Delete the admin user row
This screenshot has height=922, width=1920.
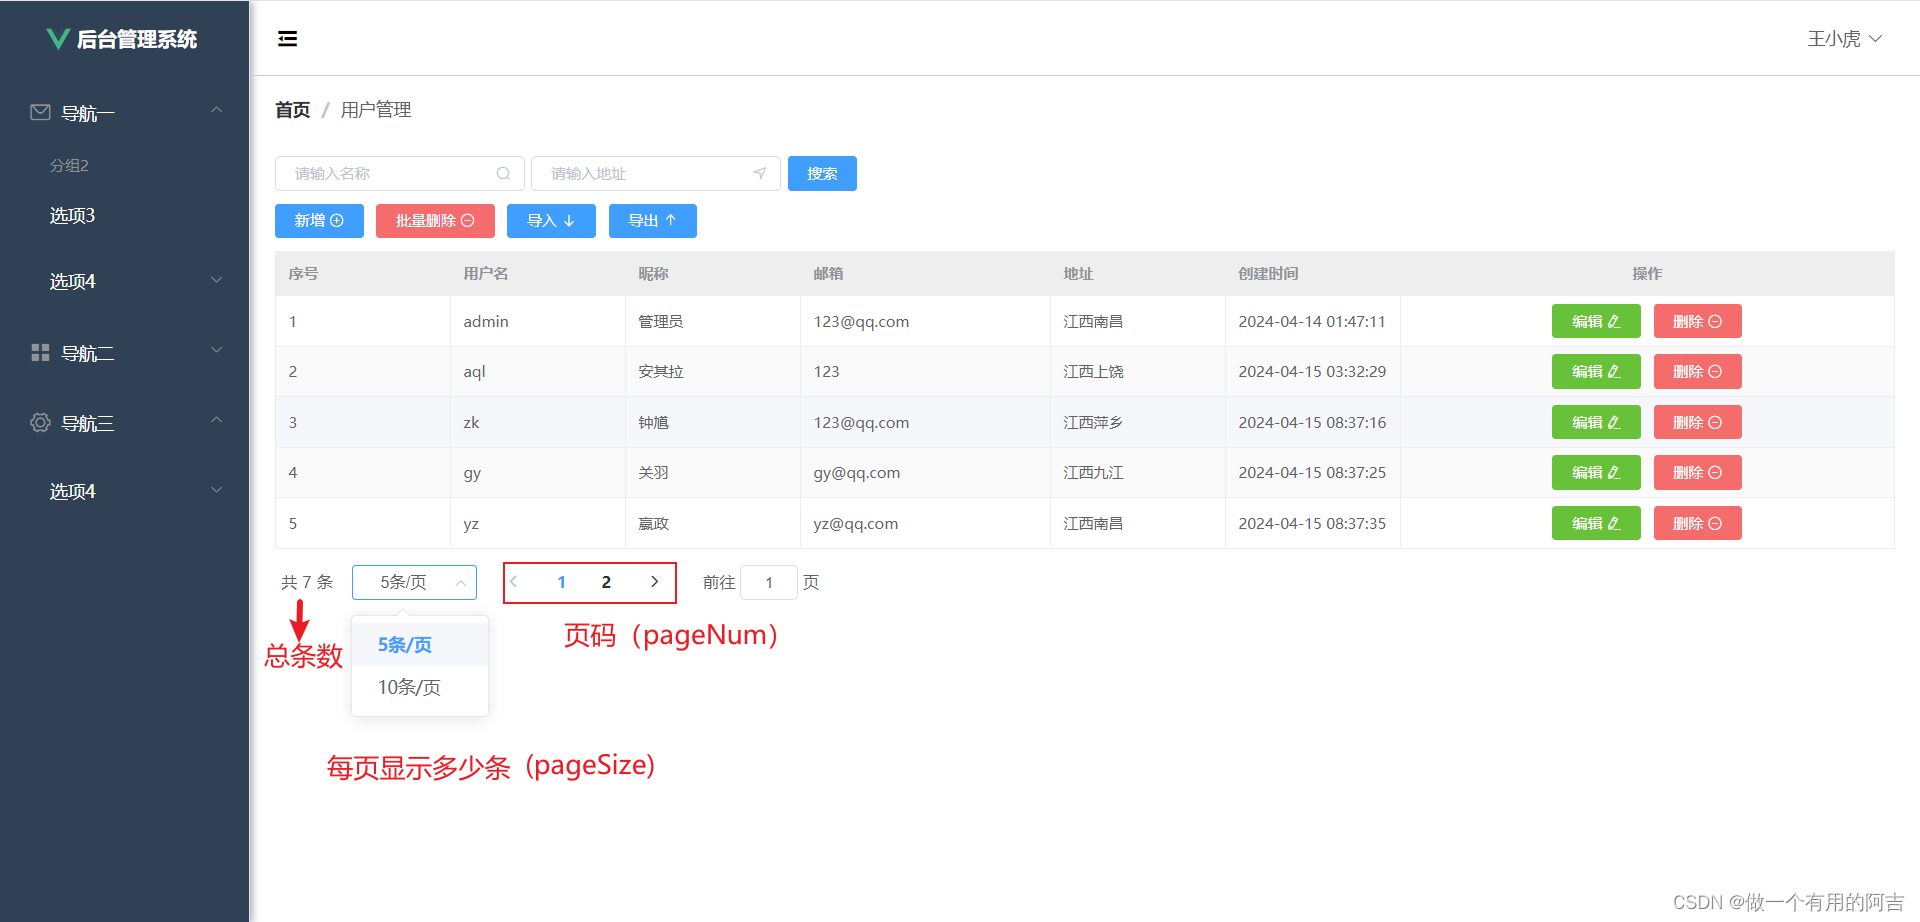(1697, 321)
